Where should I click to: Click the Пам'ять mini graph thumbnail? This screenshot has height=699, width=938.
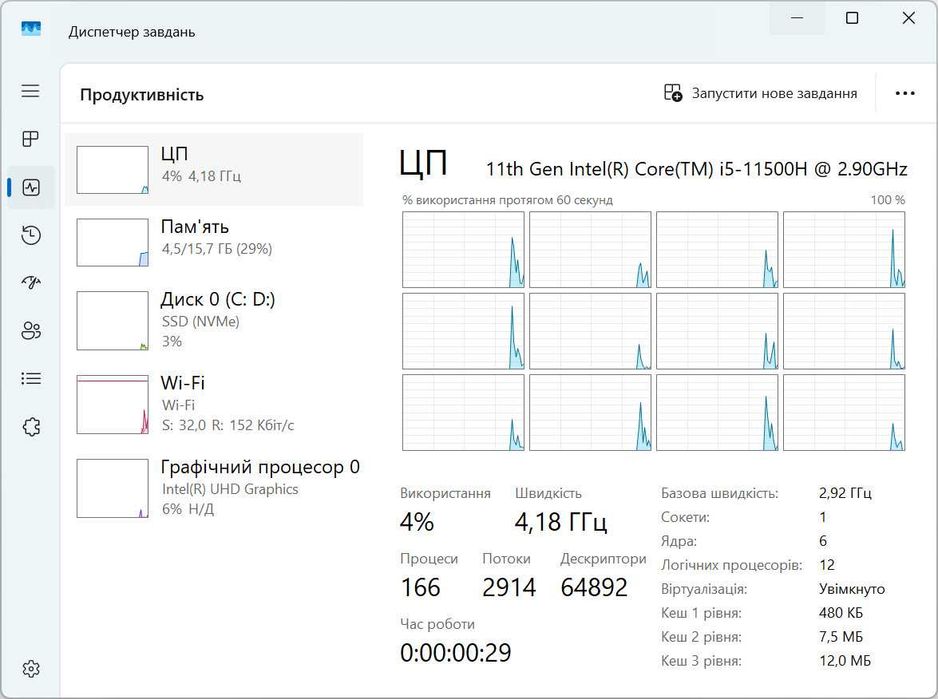112,242
